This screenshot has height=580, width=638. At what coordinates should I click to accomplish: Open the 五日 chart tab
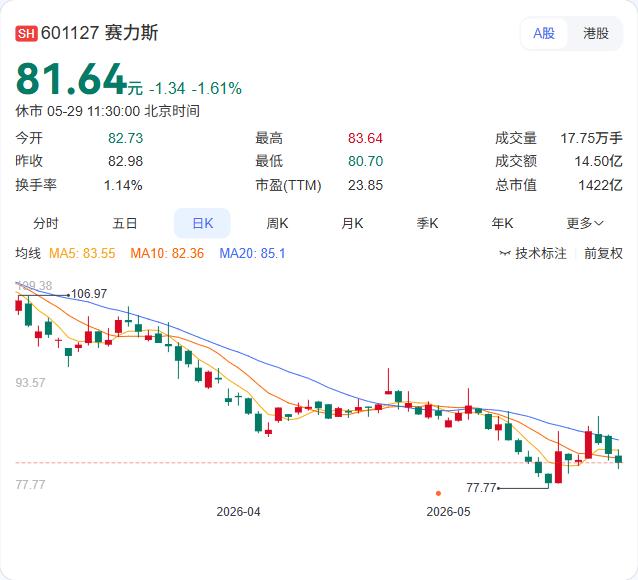(125, 223)
